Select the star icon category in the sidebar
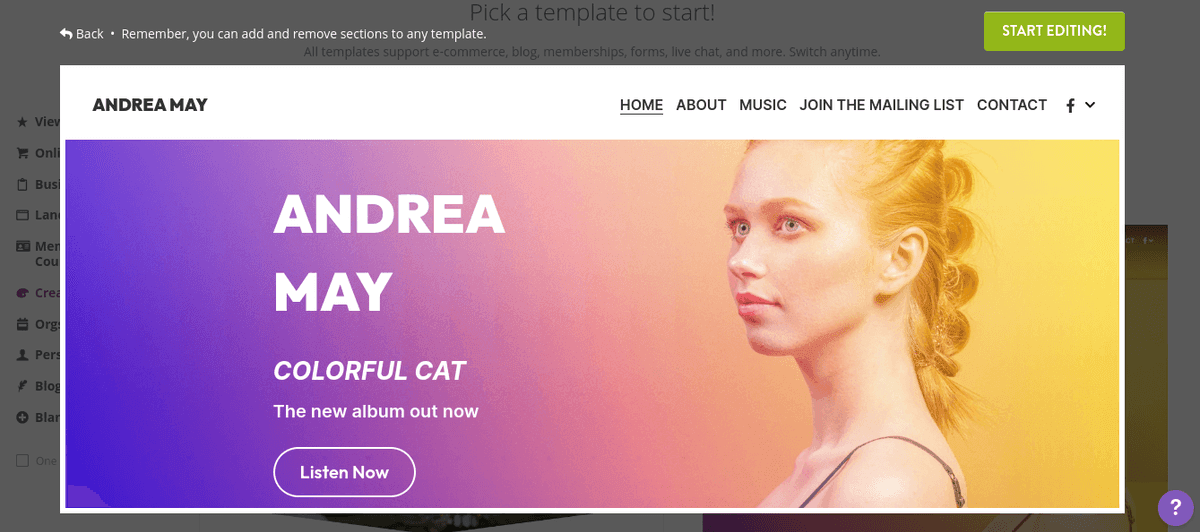The image size is (1200, 532). tap(22, 122)
